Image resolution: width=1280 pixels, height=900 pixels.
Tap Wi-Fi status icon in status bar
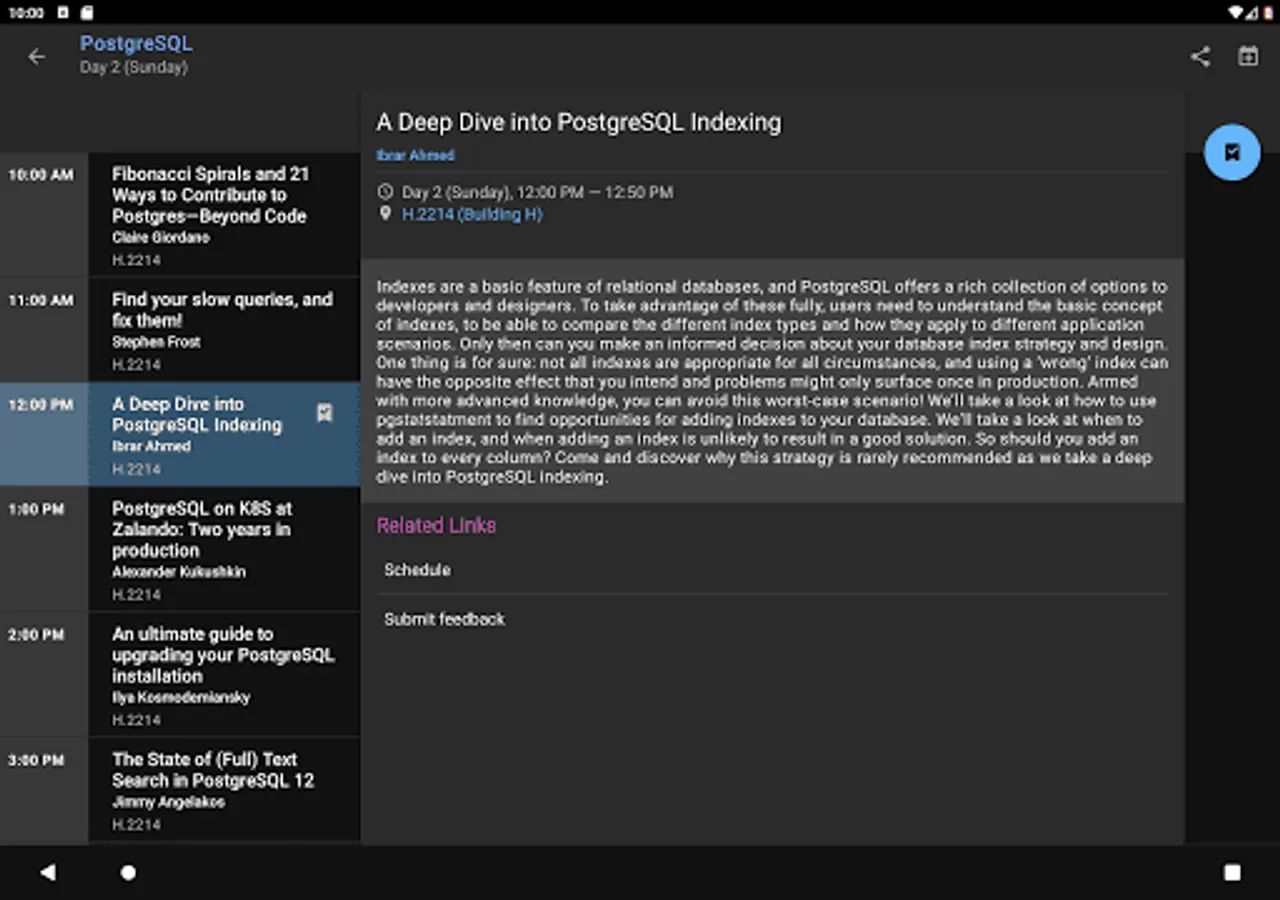[x=1236, y=13]
